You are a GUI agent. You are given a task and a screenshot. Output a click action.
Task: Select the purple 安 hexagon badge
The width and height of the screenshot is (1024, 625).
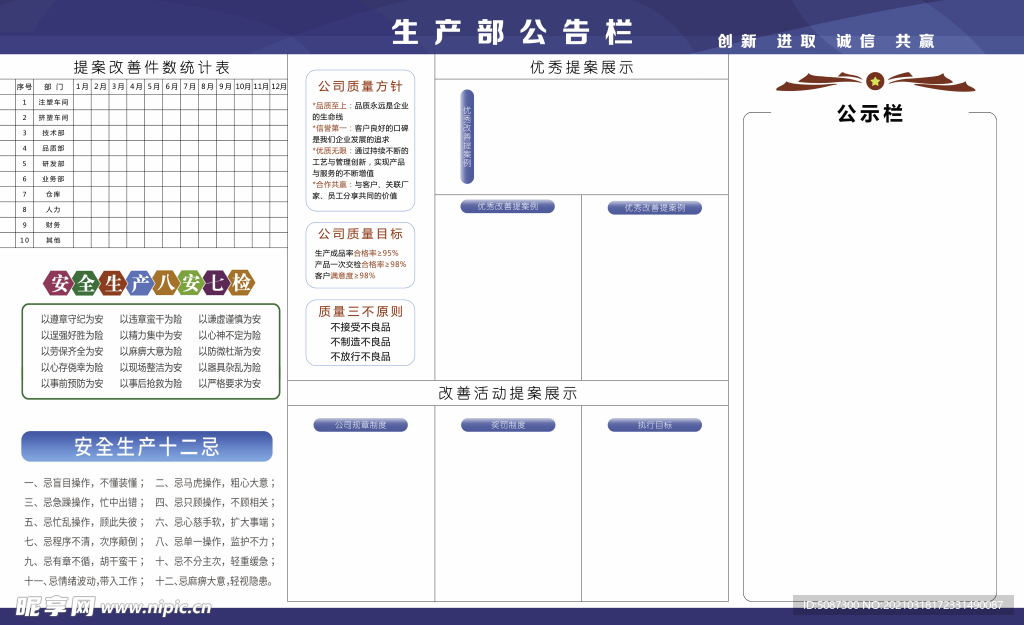coord(60,283)
